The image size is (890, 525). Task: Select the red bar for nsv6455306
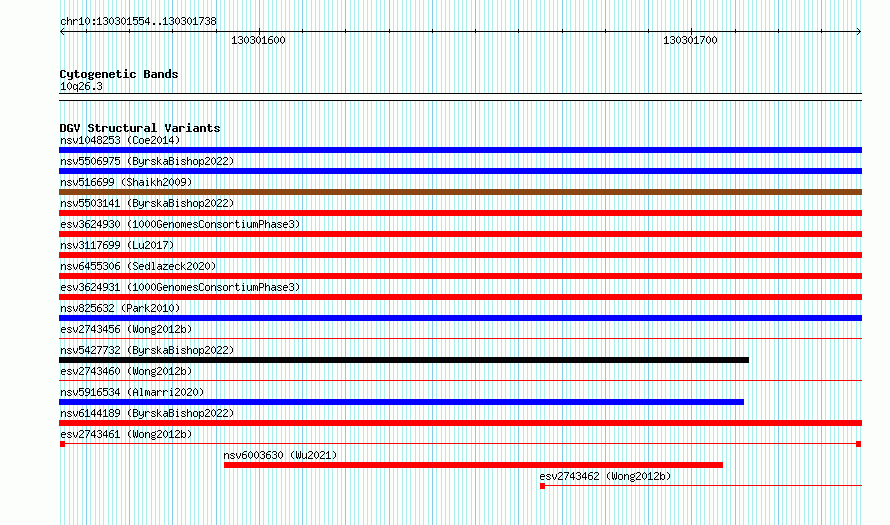tap(460, 276)
